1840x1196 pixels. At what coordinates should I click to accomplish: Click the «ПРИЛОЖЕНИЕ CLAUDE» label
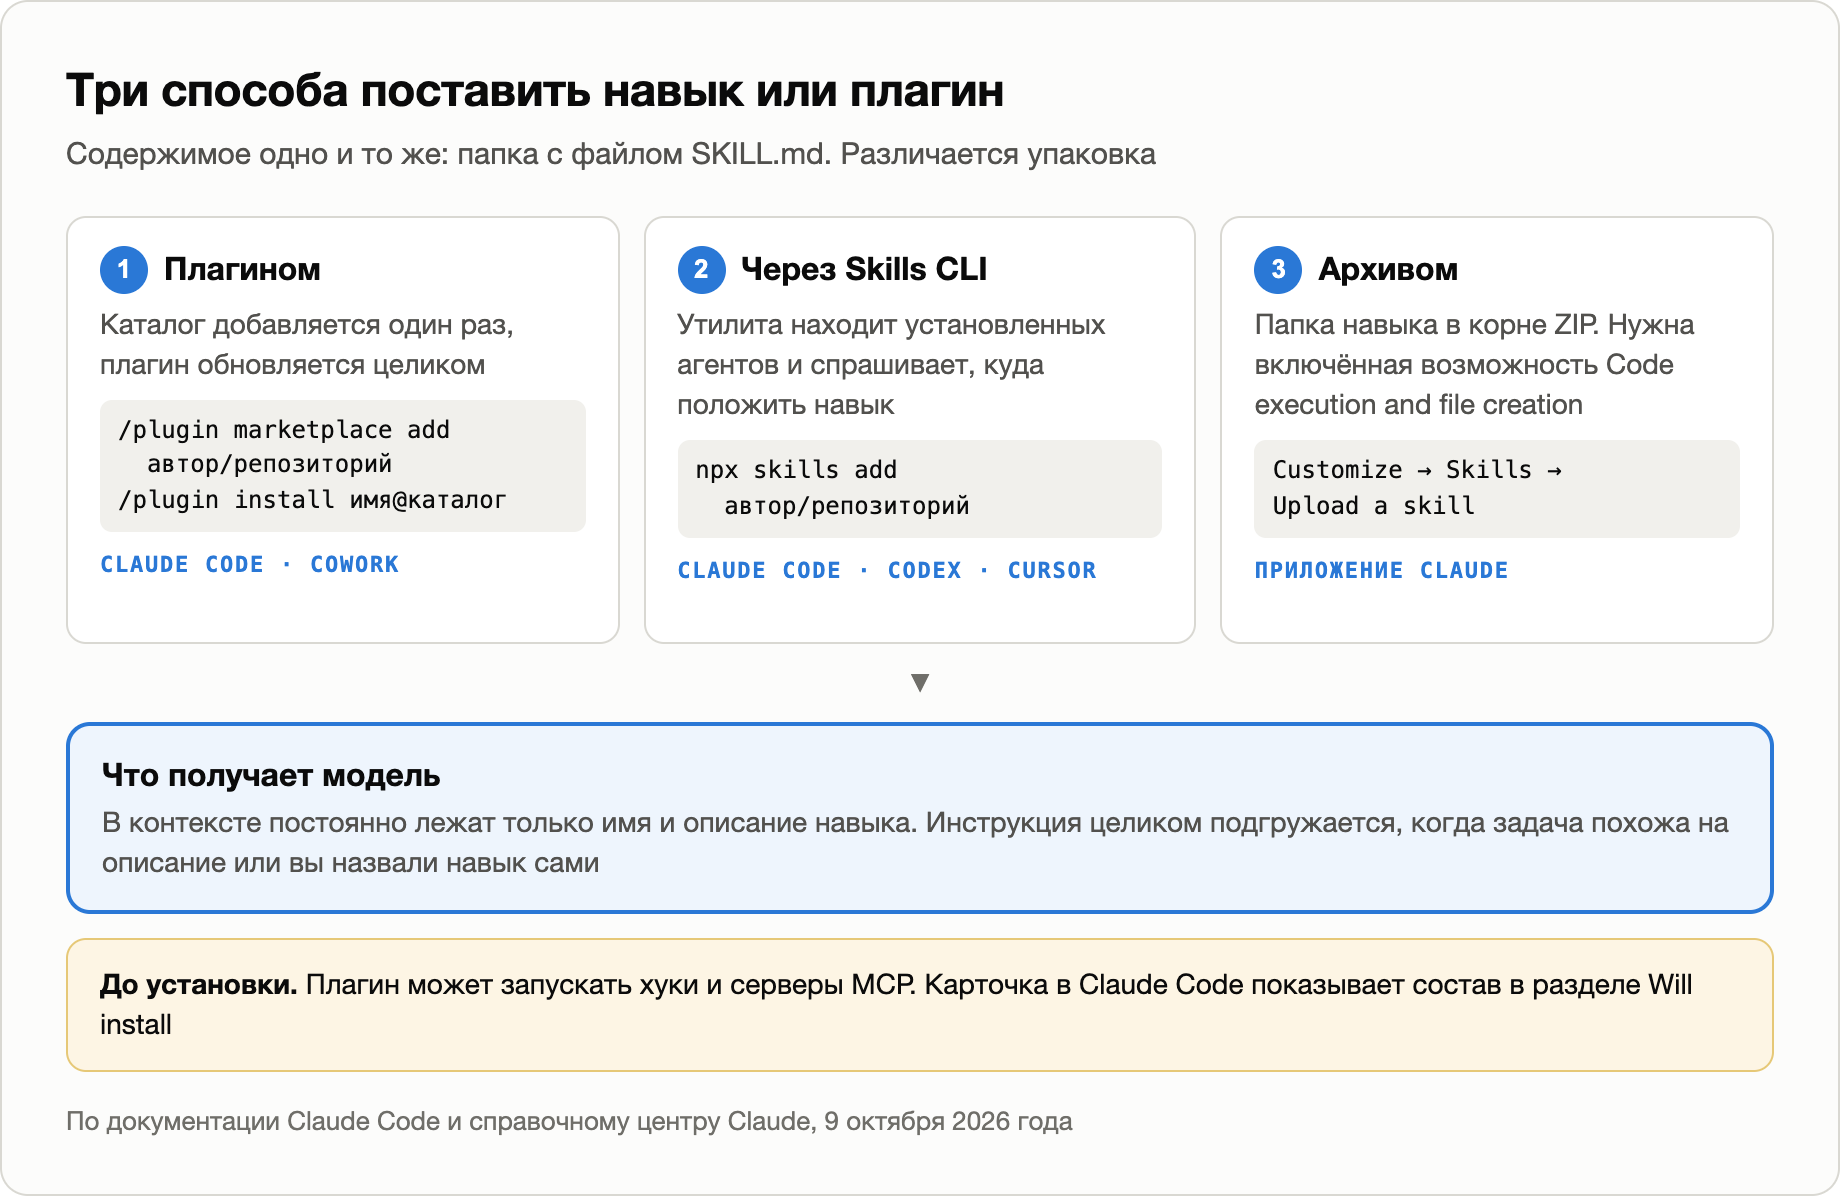(x=1381, y=570)
